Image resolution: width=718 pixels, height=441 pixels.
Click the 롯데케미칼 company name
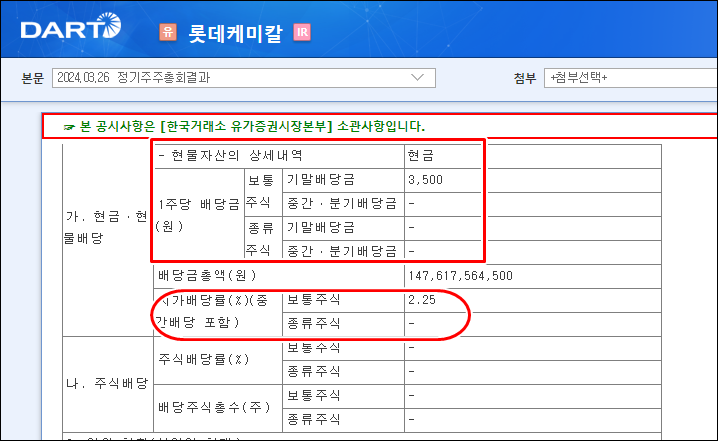click(x=235, y=33)
